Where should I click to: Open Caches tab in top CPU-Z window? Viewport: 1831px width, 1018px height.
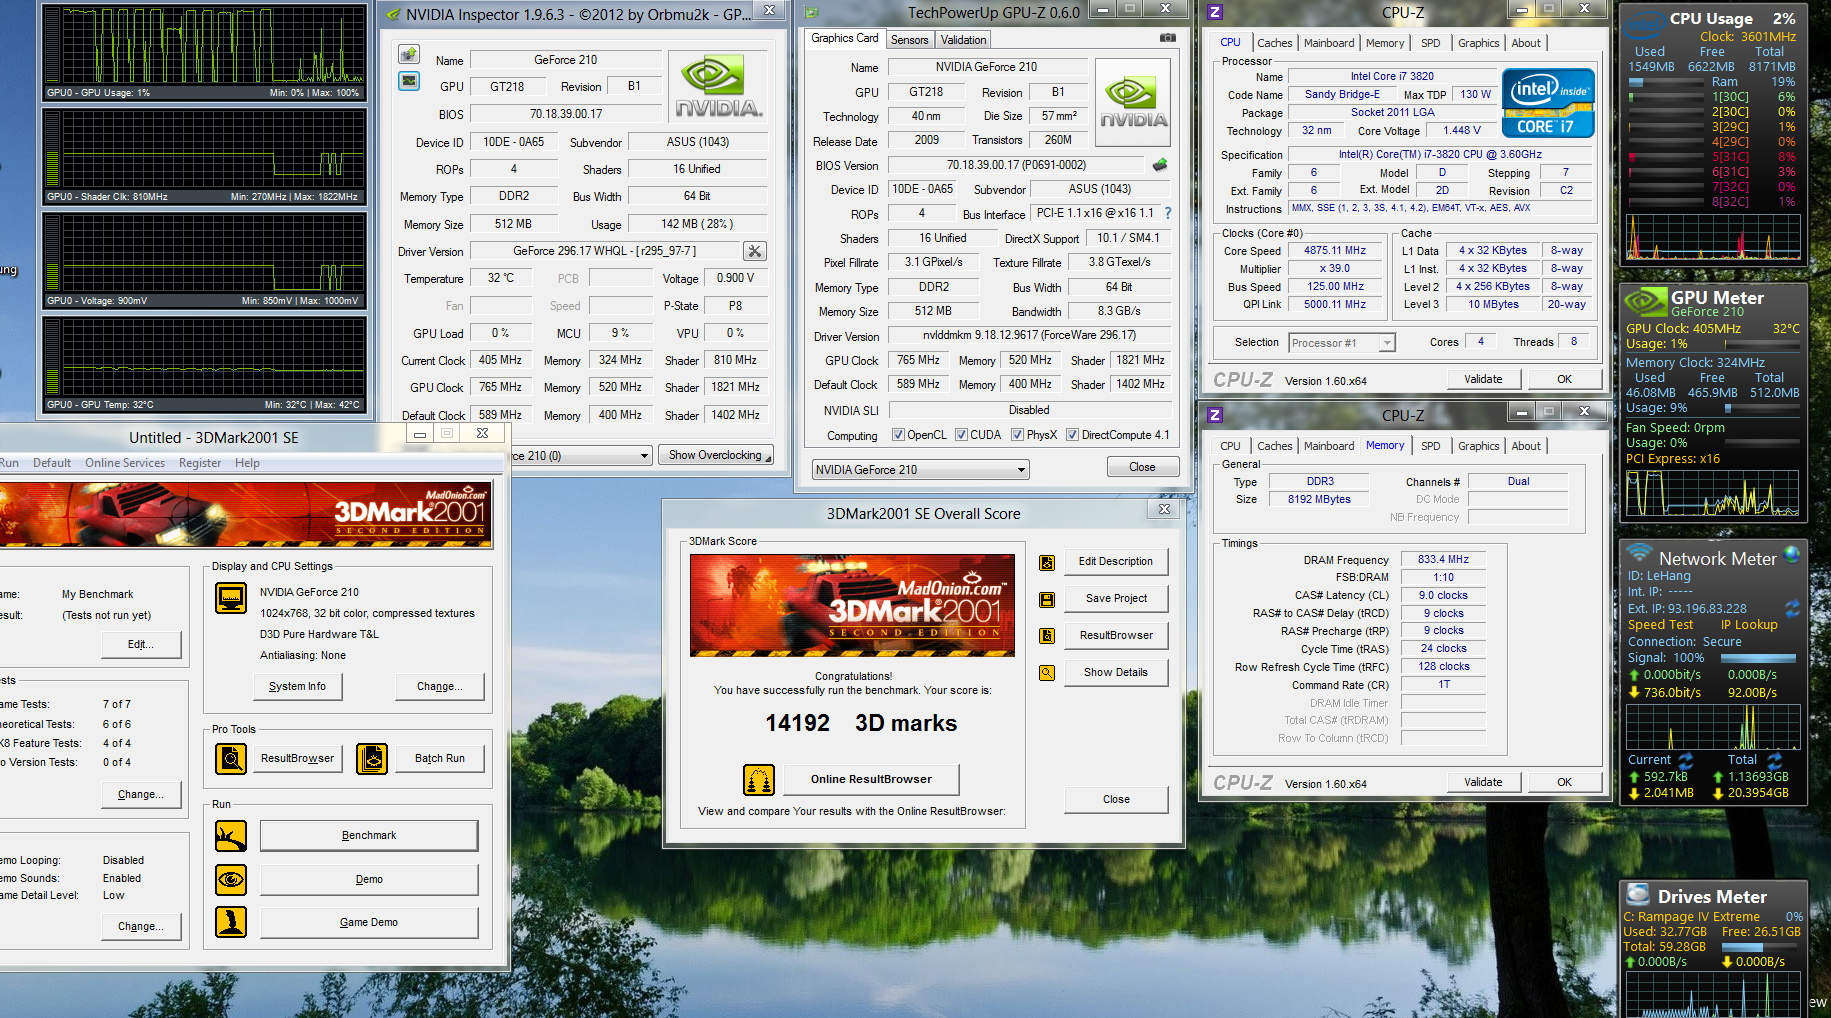(x=1275, y=43)
